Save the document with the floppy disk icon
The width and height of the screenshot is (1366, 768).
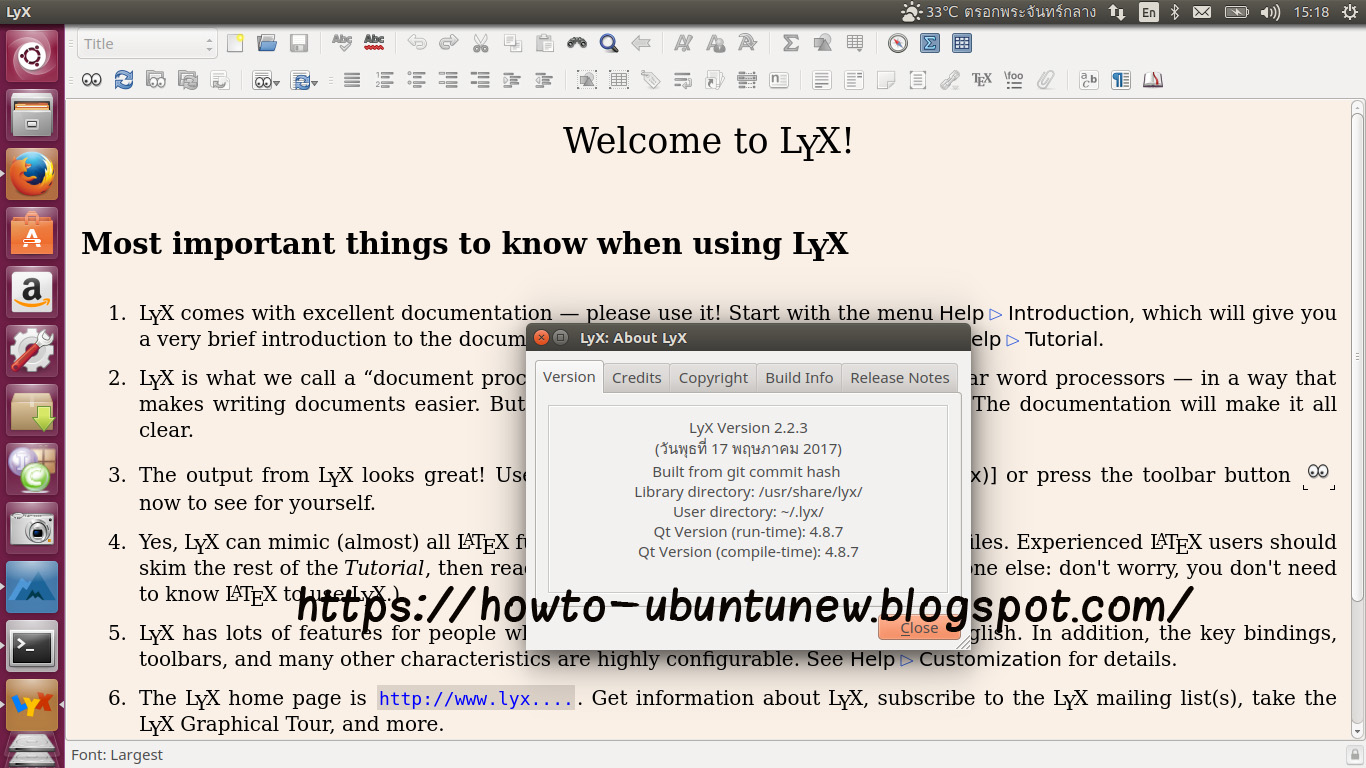tap(298, 43)
